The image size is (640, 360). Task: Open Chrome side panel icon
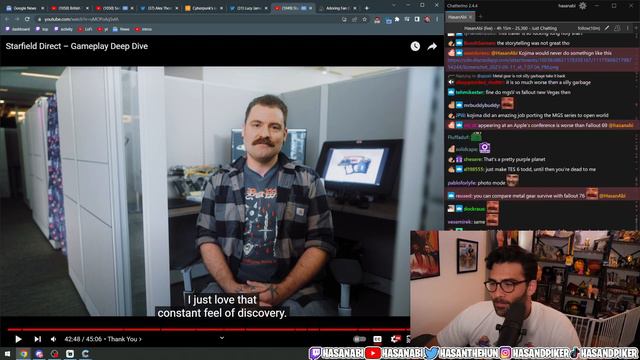(417, 19)
